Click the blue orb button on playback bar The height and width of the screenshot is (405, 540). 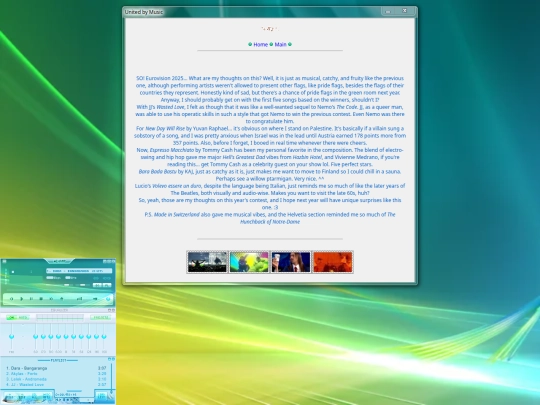pos(108,299)
